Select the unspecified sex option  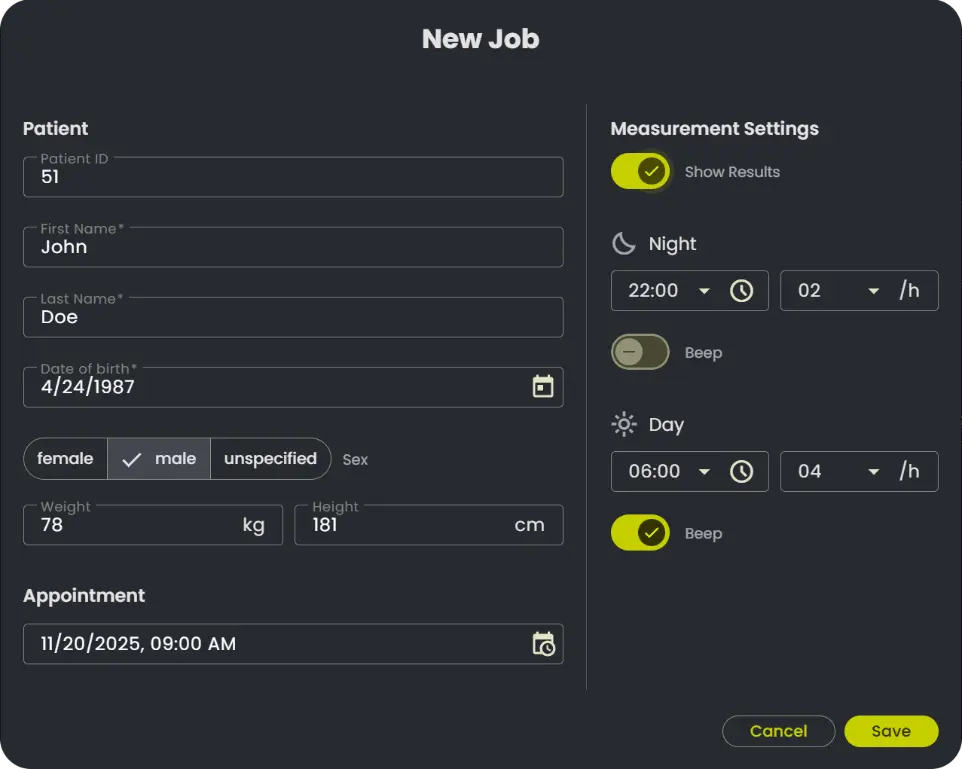point(270,459)
